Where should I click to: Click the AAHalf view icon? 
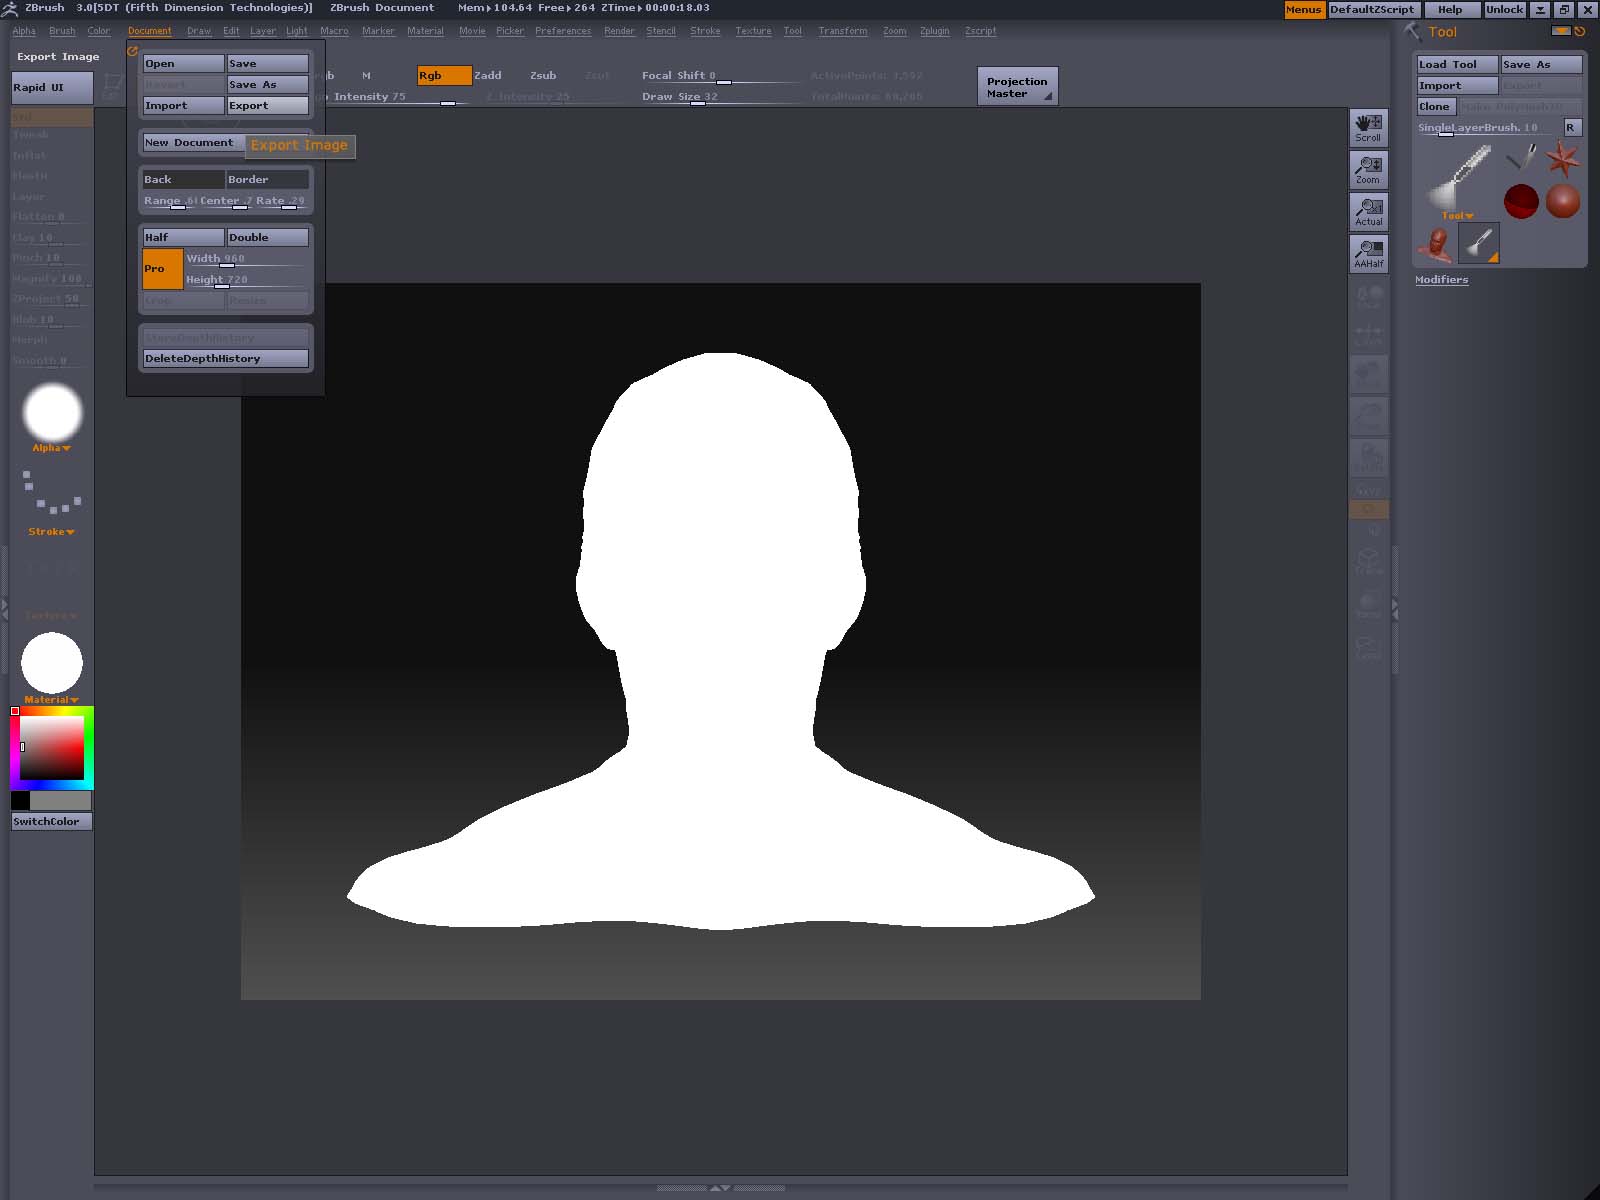point(1368,253)
